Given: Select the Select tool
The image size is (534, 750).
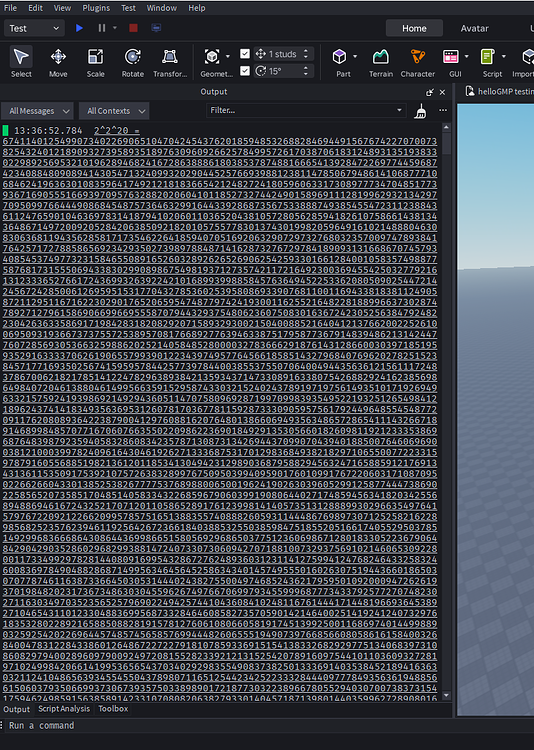Looking at the screenshot, I should pos(21,62).
